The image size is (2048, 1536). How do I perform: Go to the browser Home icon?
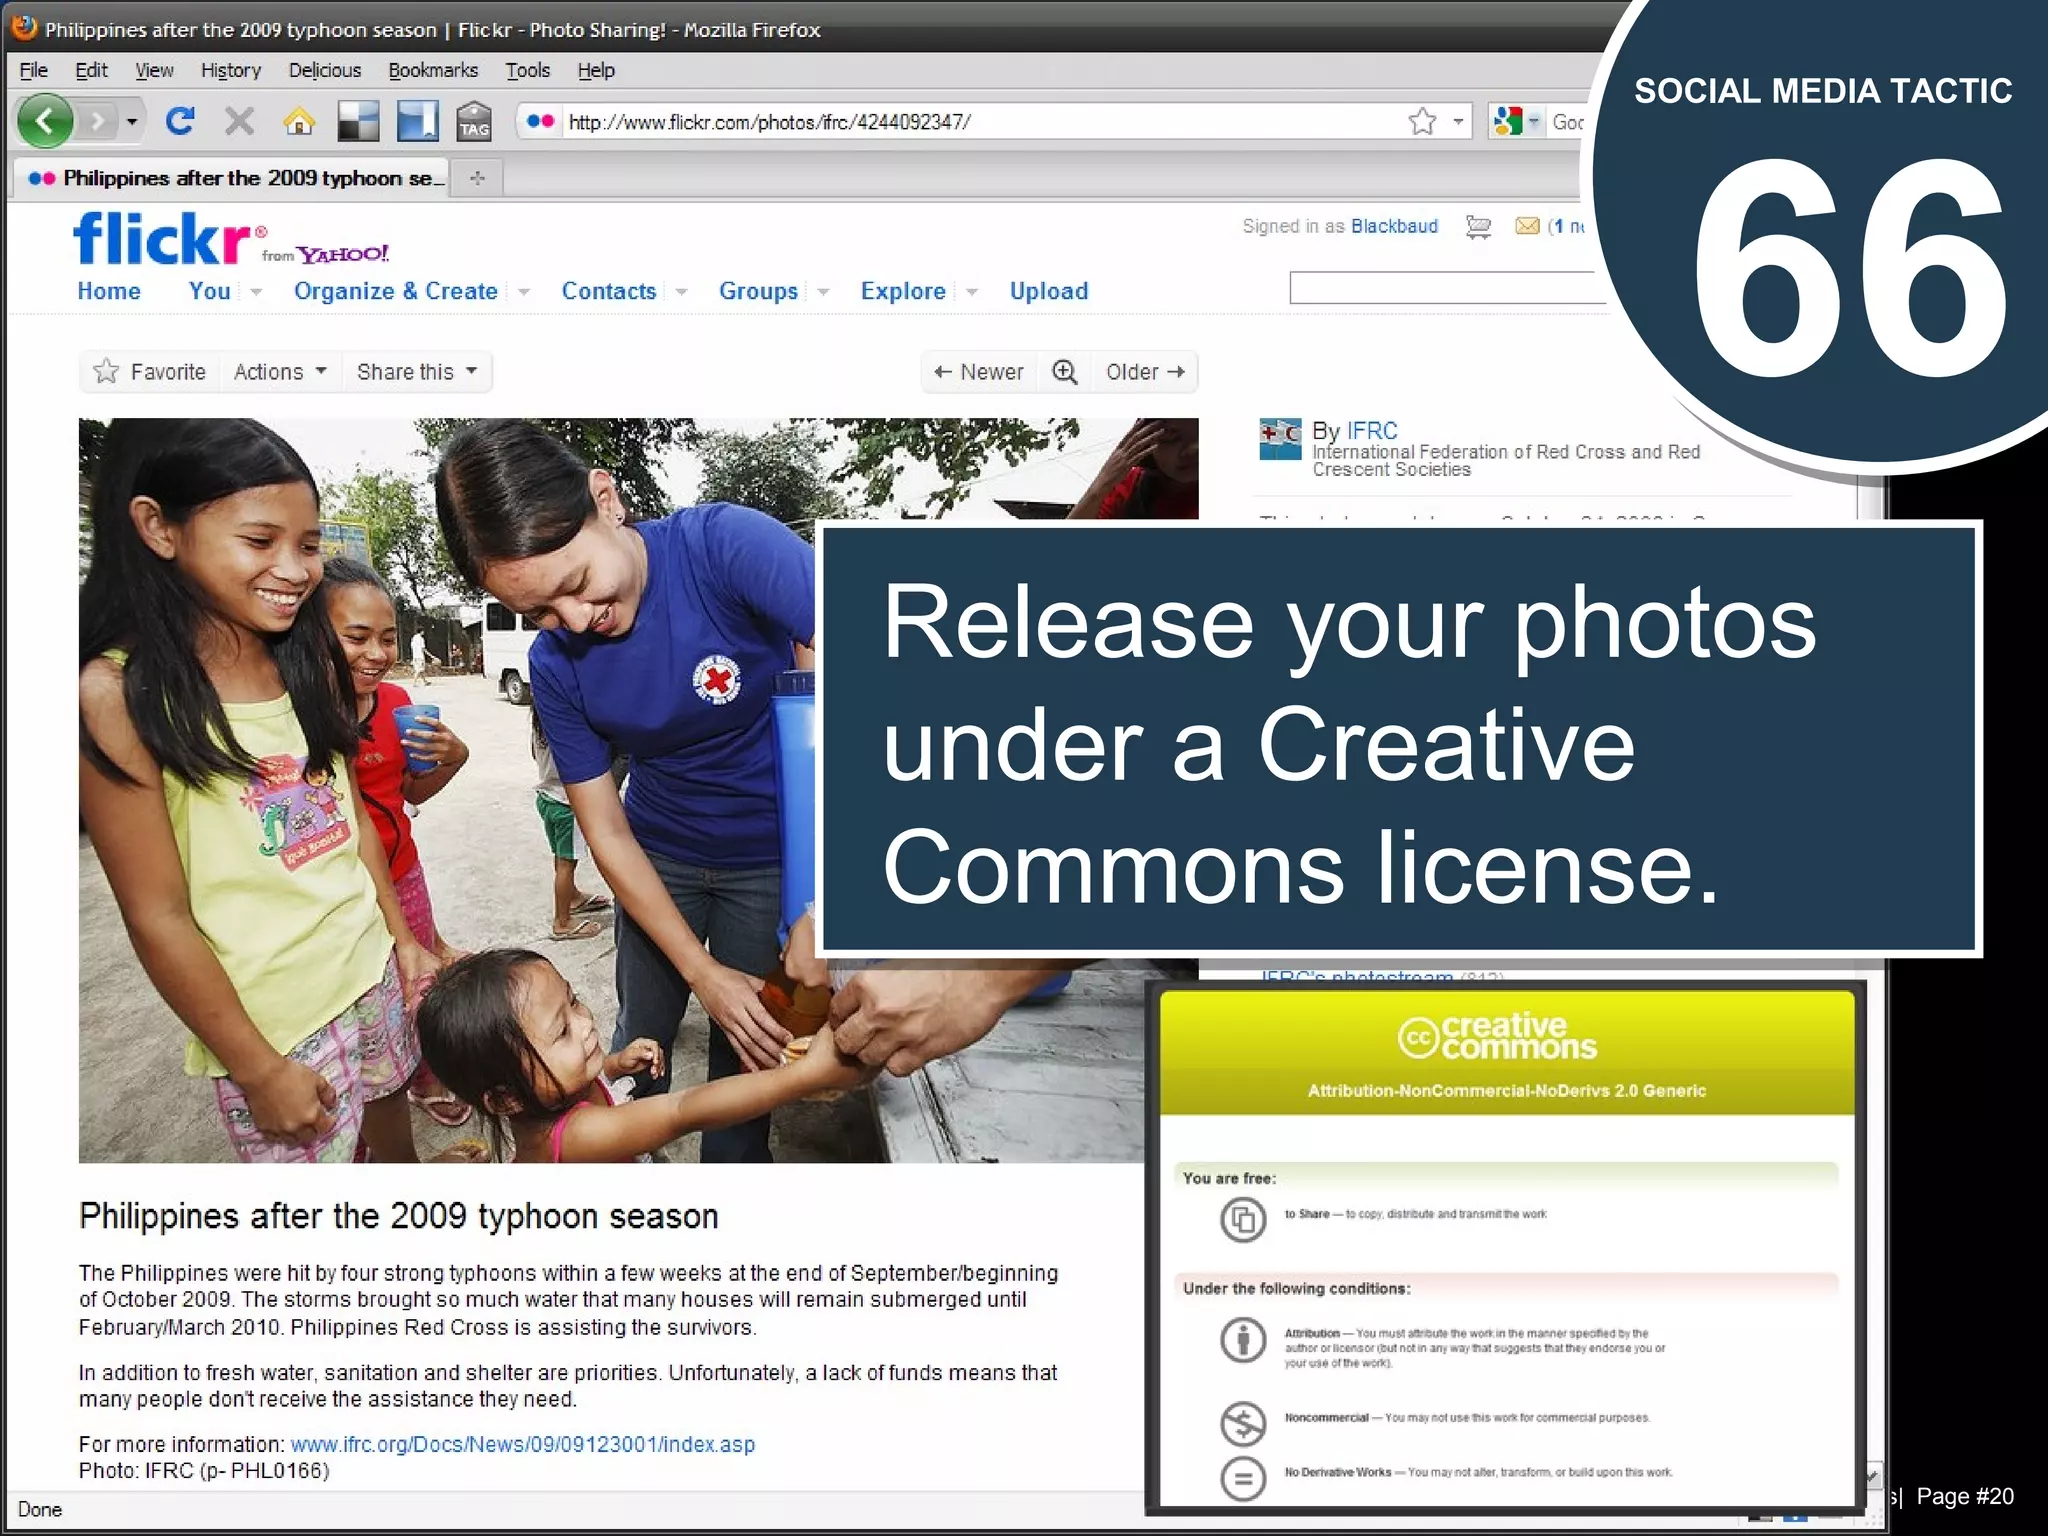click(x=298, y=122)
